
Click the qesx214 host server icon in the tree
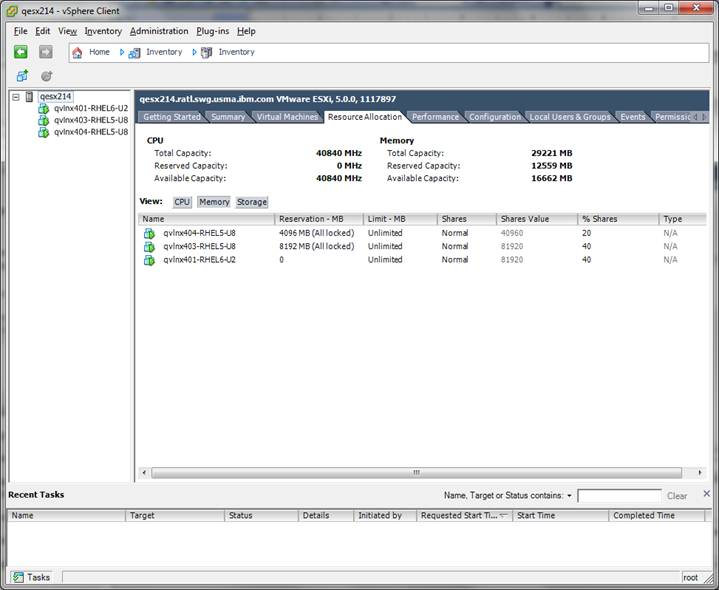[29, 96]
